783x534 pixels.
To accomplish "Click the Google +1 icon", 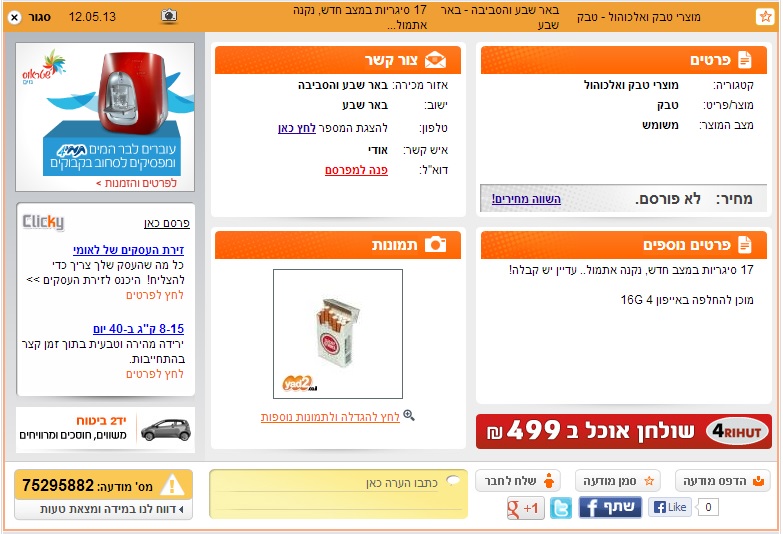I will pyautogui.click(x=525, y=508).
